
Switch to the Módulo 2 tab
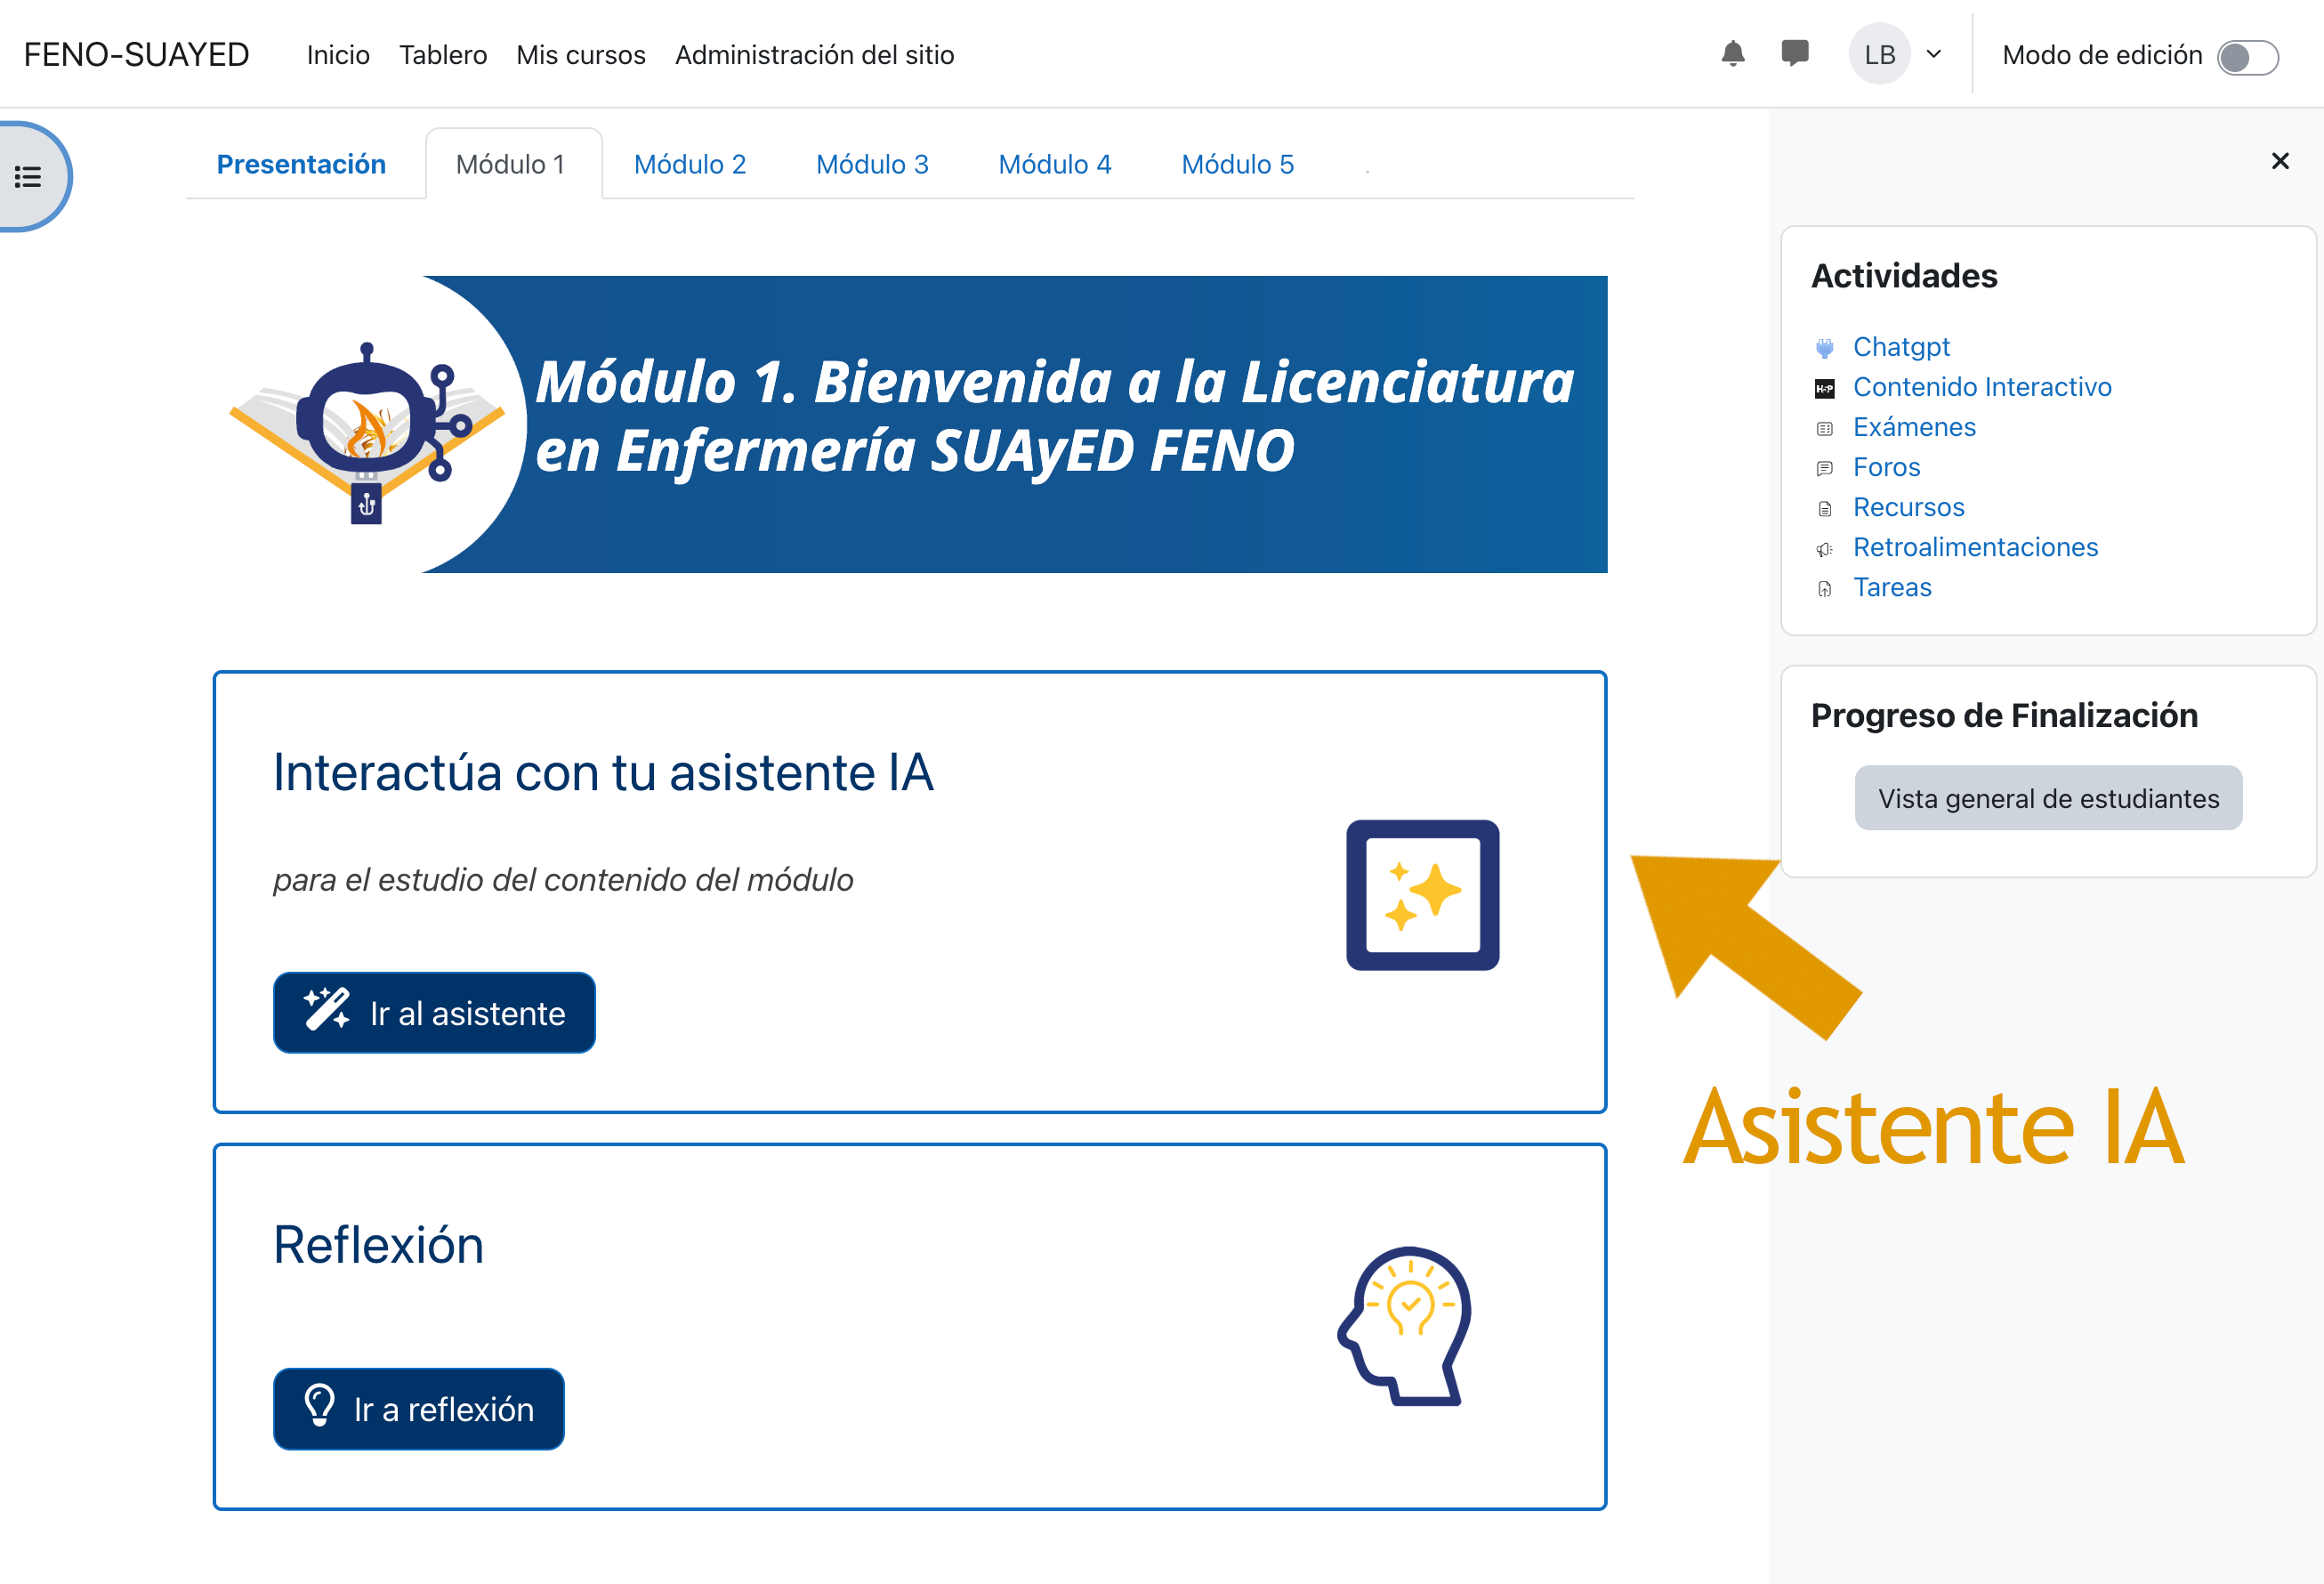pos(690,164)
